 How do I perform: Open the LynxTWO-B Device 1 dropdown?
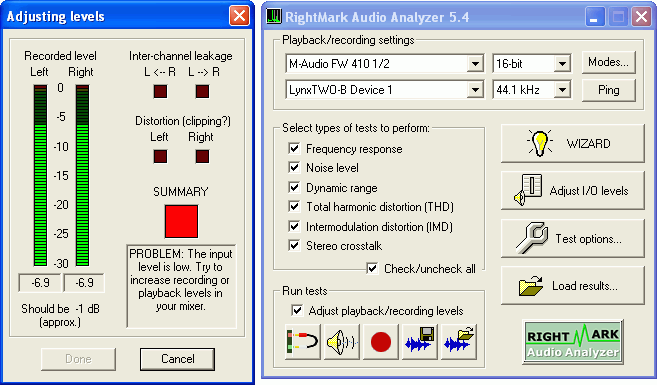(475, 90)
